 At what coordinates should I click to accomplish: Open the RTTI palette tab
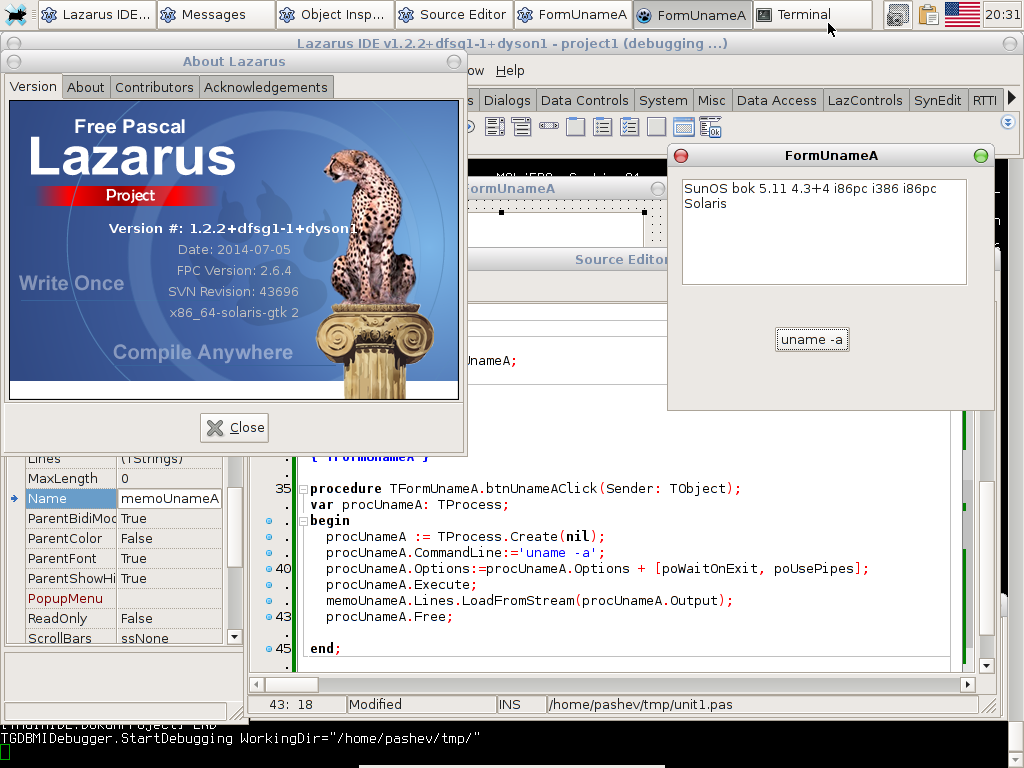984,101
